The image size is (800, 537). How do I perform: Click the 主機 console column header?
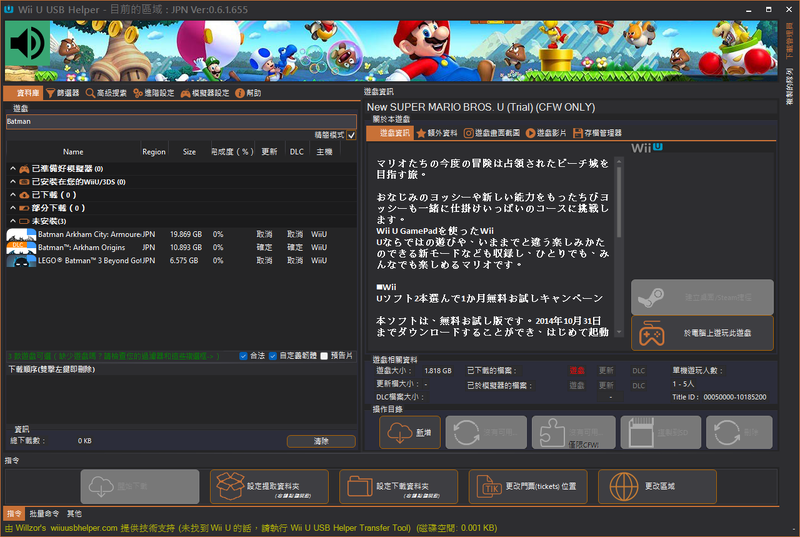point(324,152)
